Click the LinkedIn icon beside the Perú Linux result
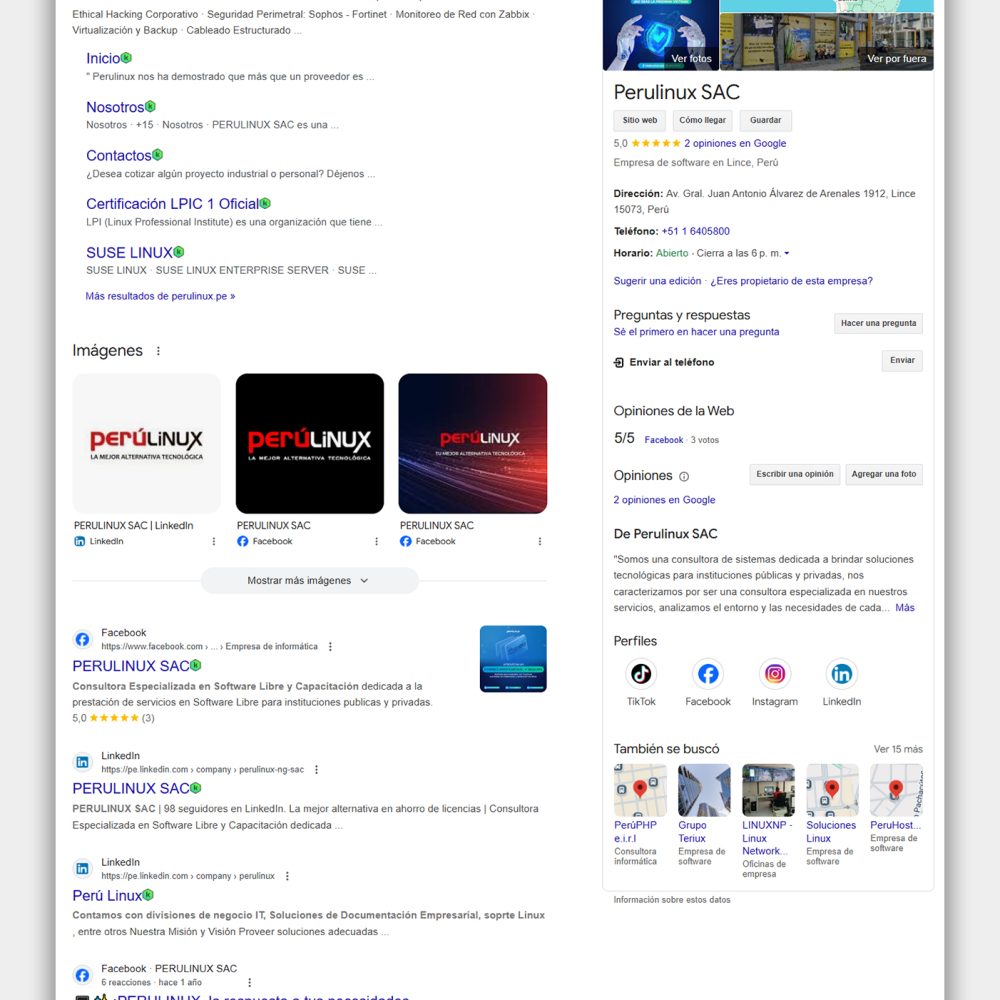The image size is (1000, 1000). pos(82,869)
